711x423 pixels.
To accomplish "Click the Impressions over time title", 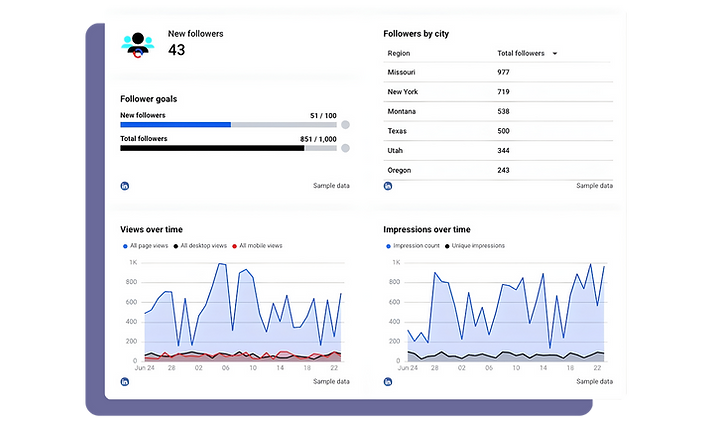I will pos(427,229).
